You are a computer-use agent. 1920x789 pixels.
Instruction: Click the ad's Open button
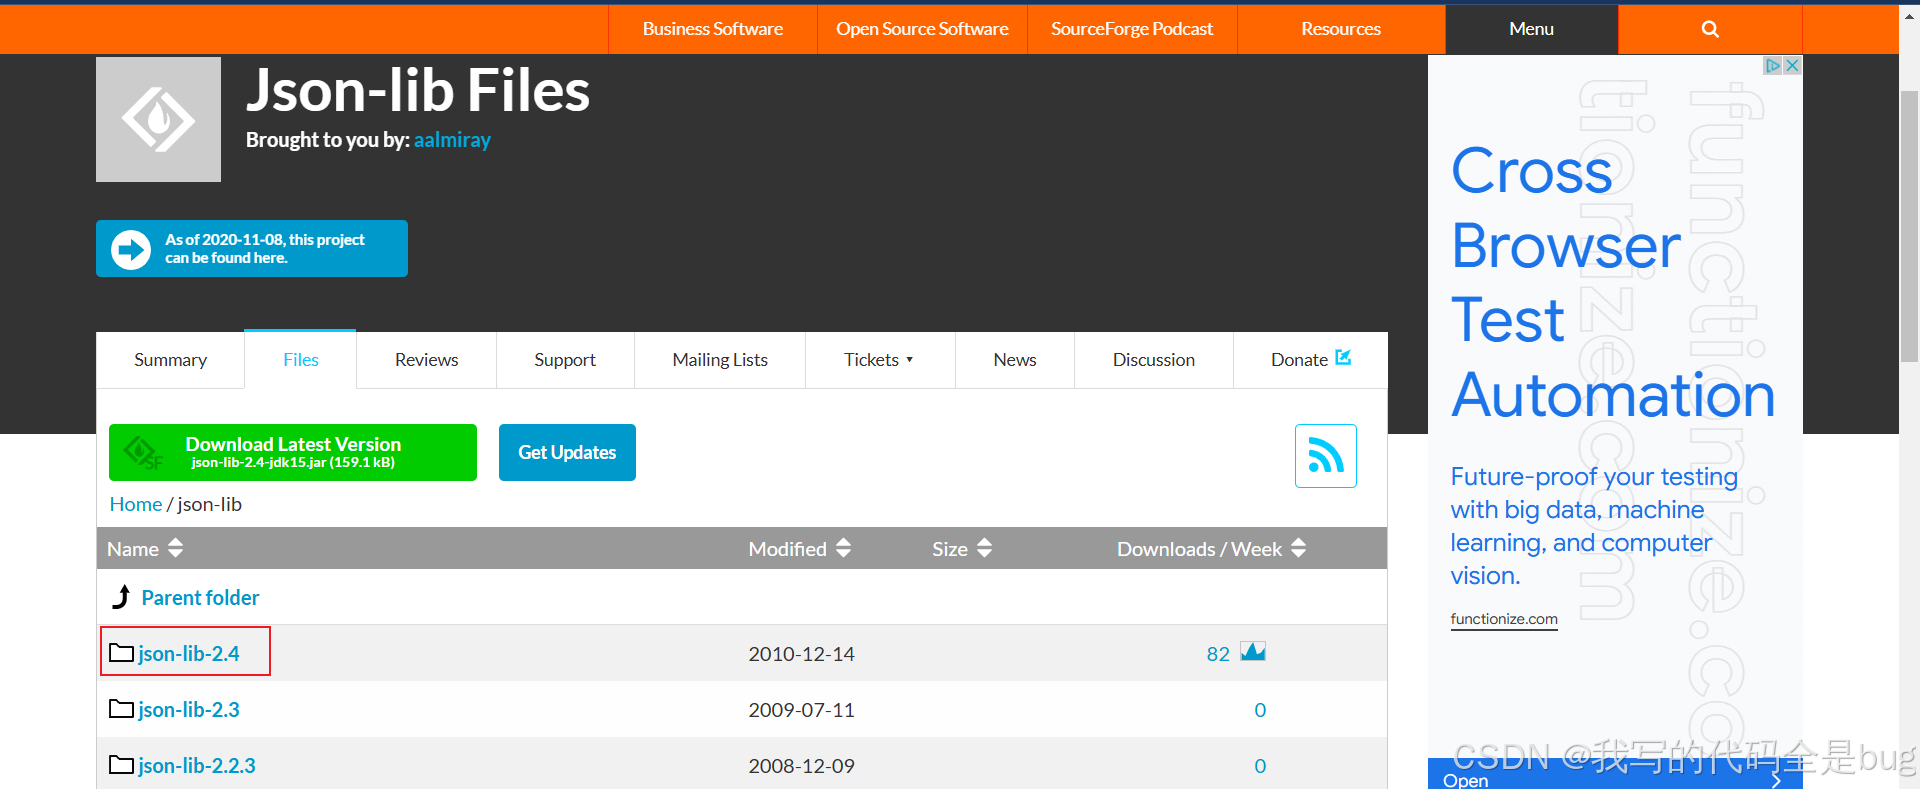[1615, 775]
